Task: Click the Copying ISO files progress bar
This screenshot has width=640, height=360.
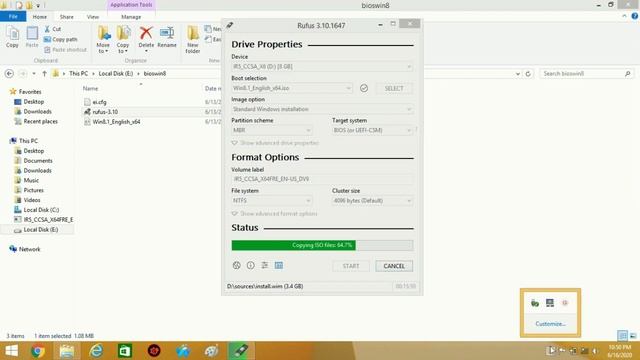Action: pos(322,245)
